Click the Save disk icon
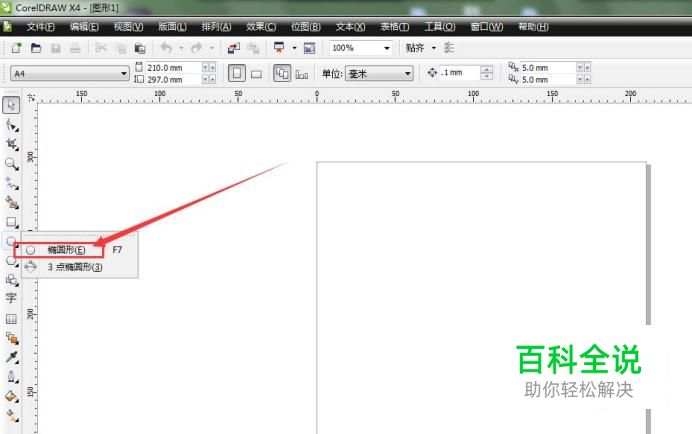Viewport: 692px width, 434px height. coord(56,48)
